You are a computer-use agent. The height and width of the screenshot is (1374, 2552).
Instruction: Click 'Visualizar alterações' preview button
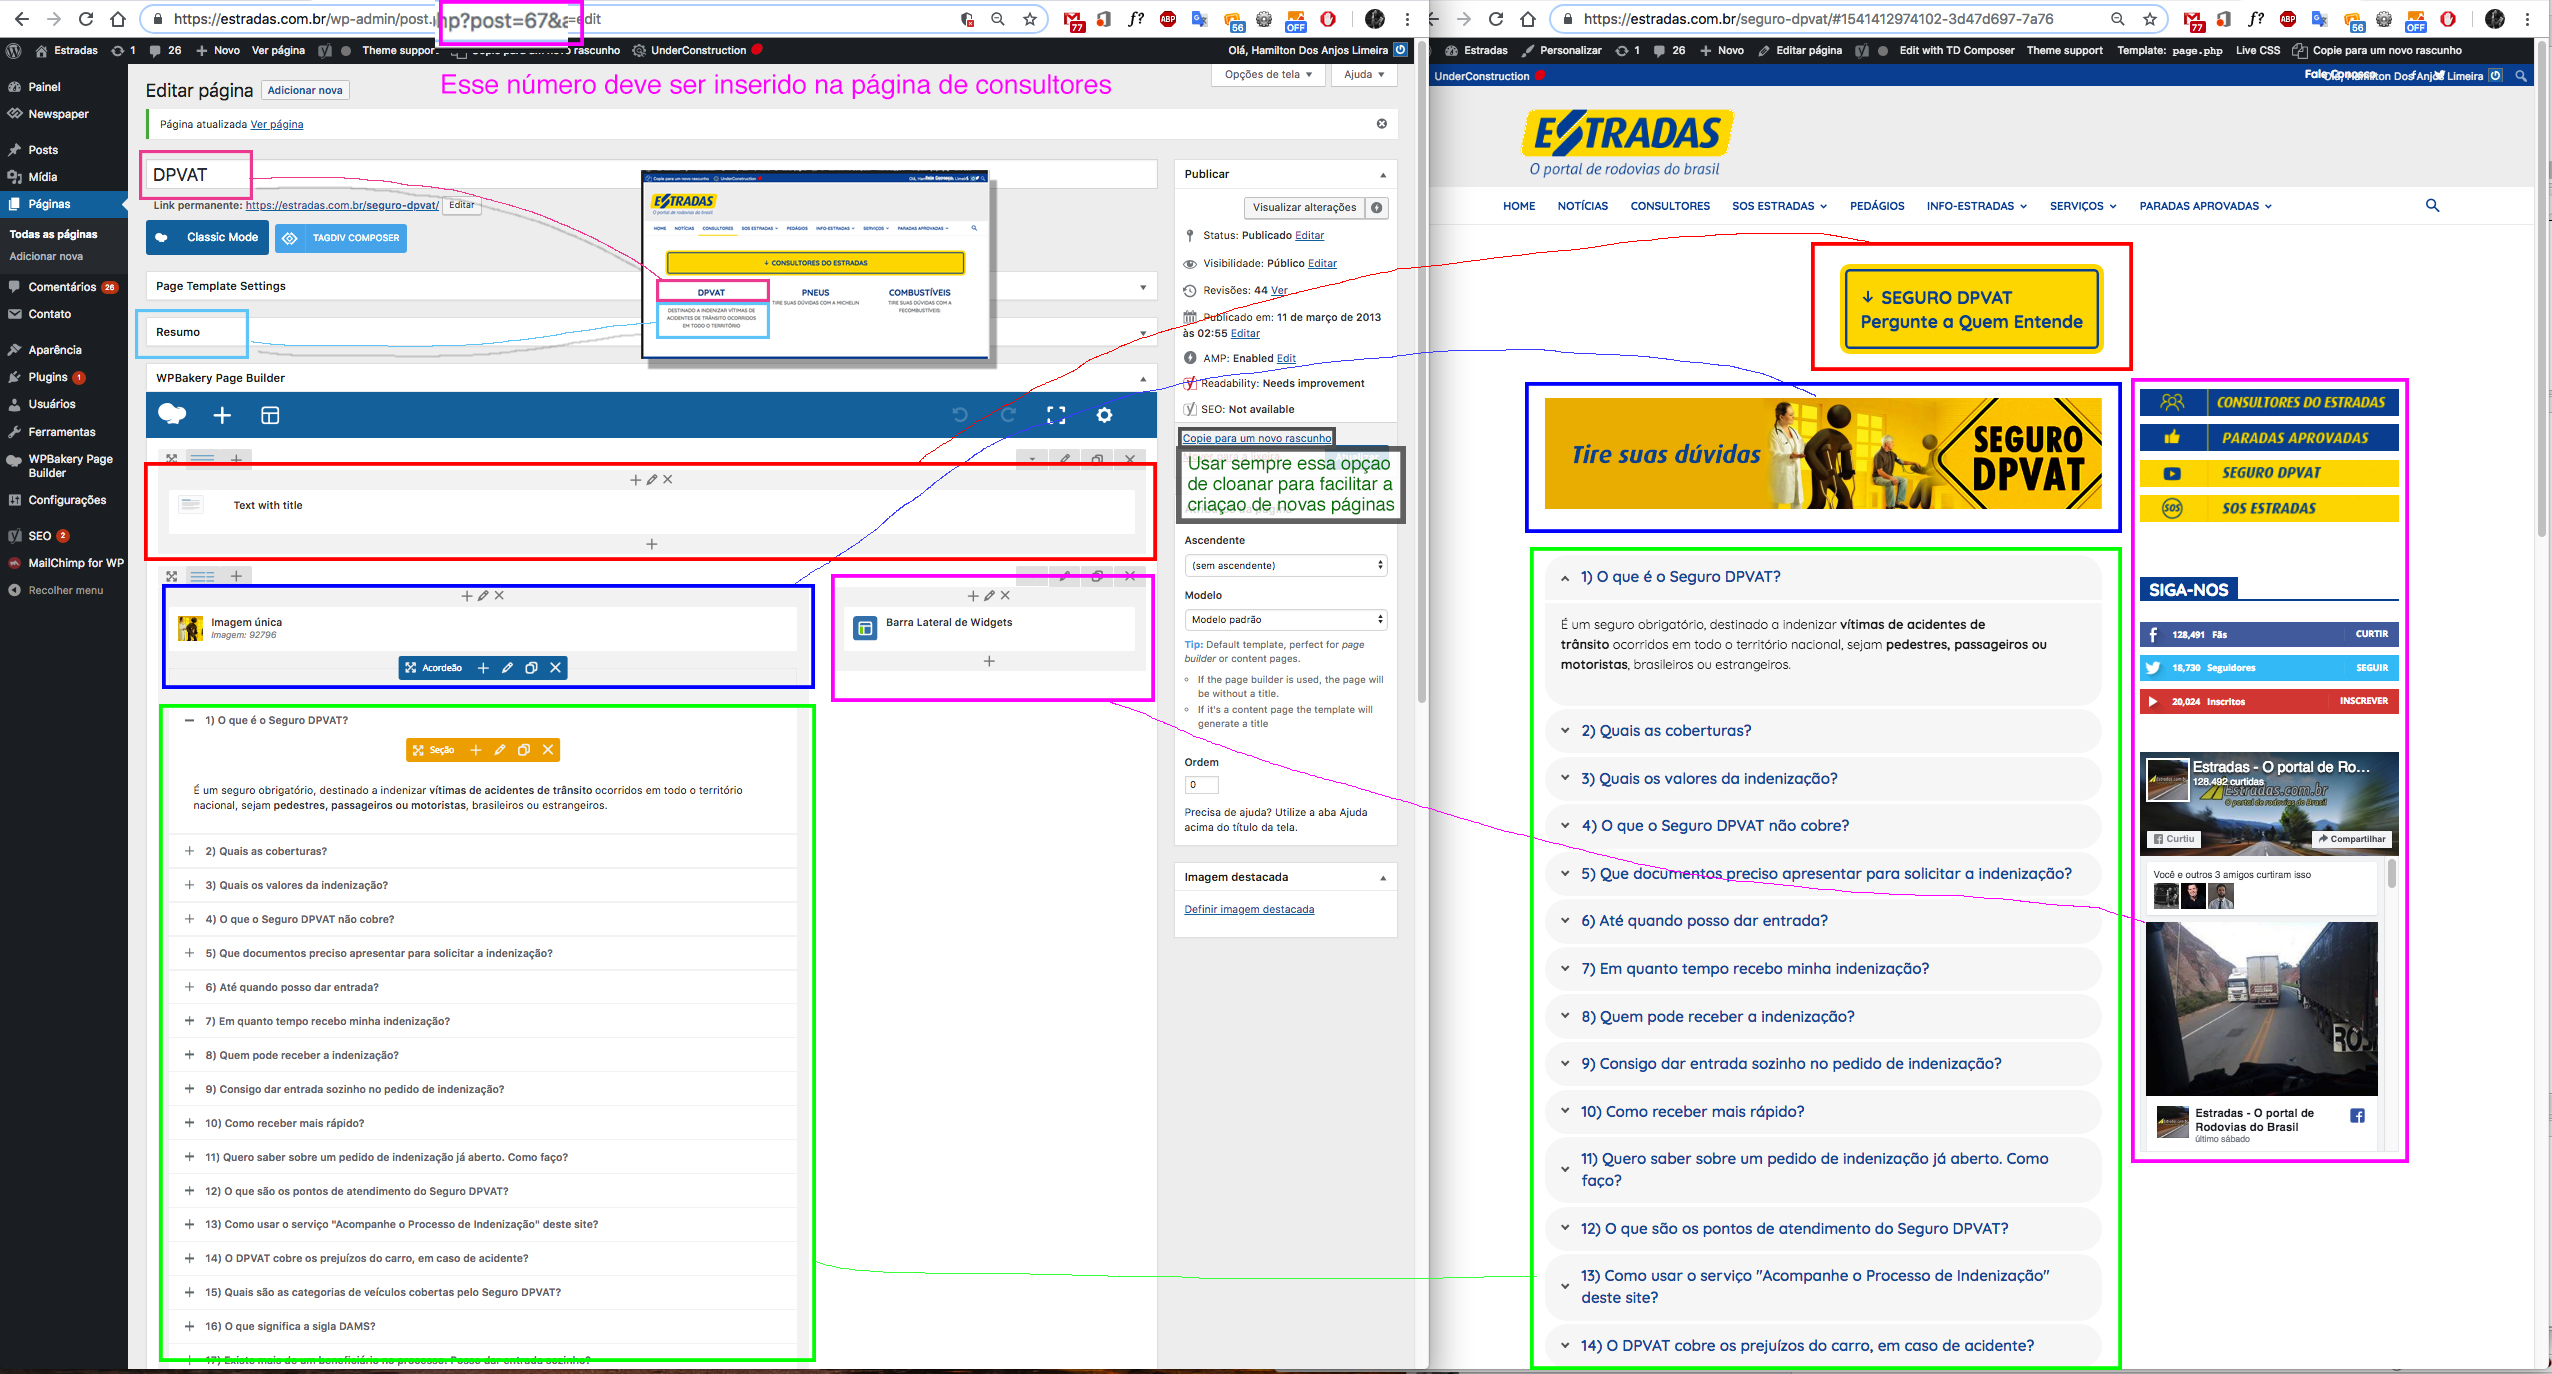(x=1304, y=208)
